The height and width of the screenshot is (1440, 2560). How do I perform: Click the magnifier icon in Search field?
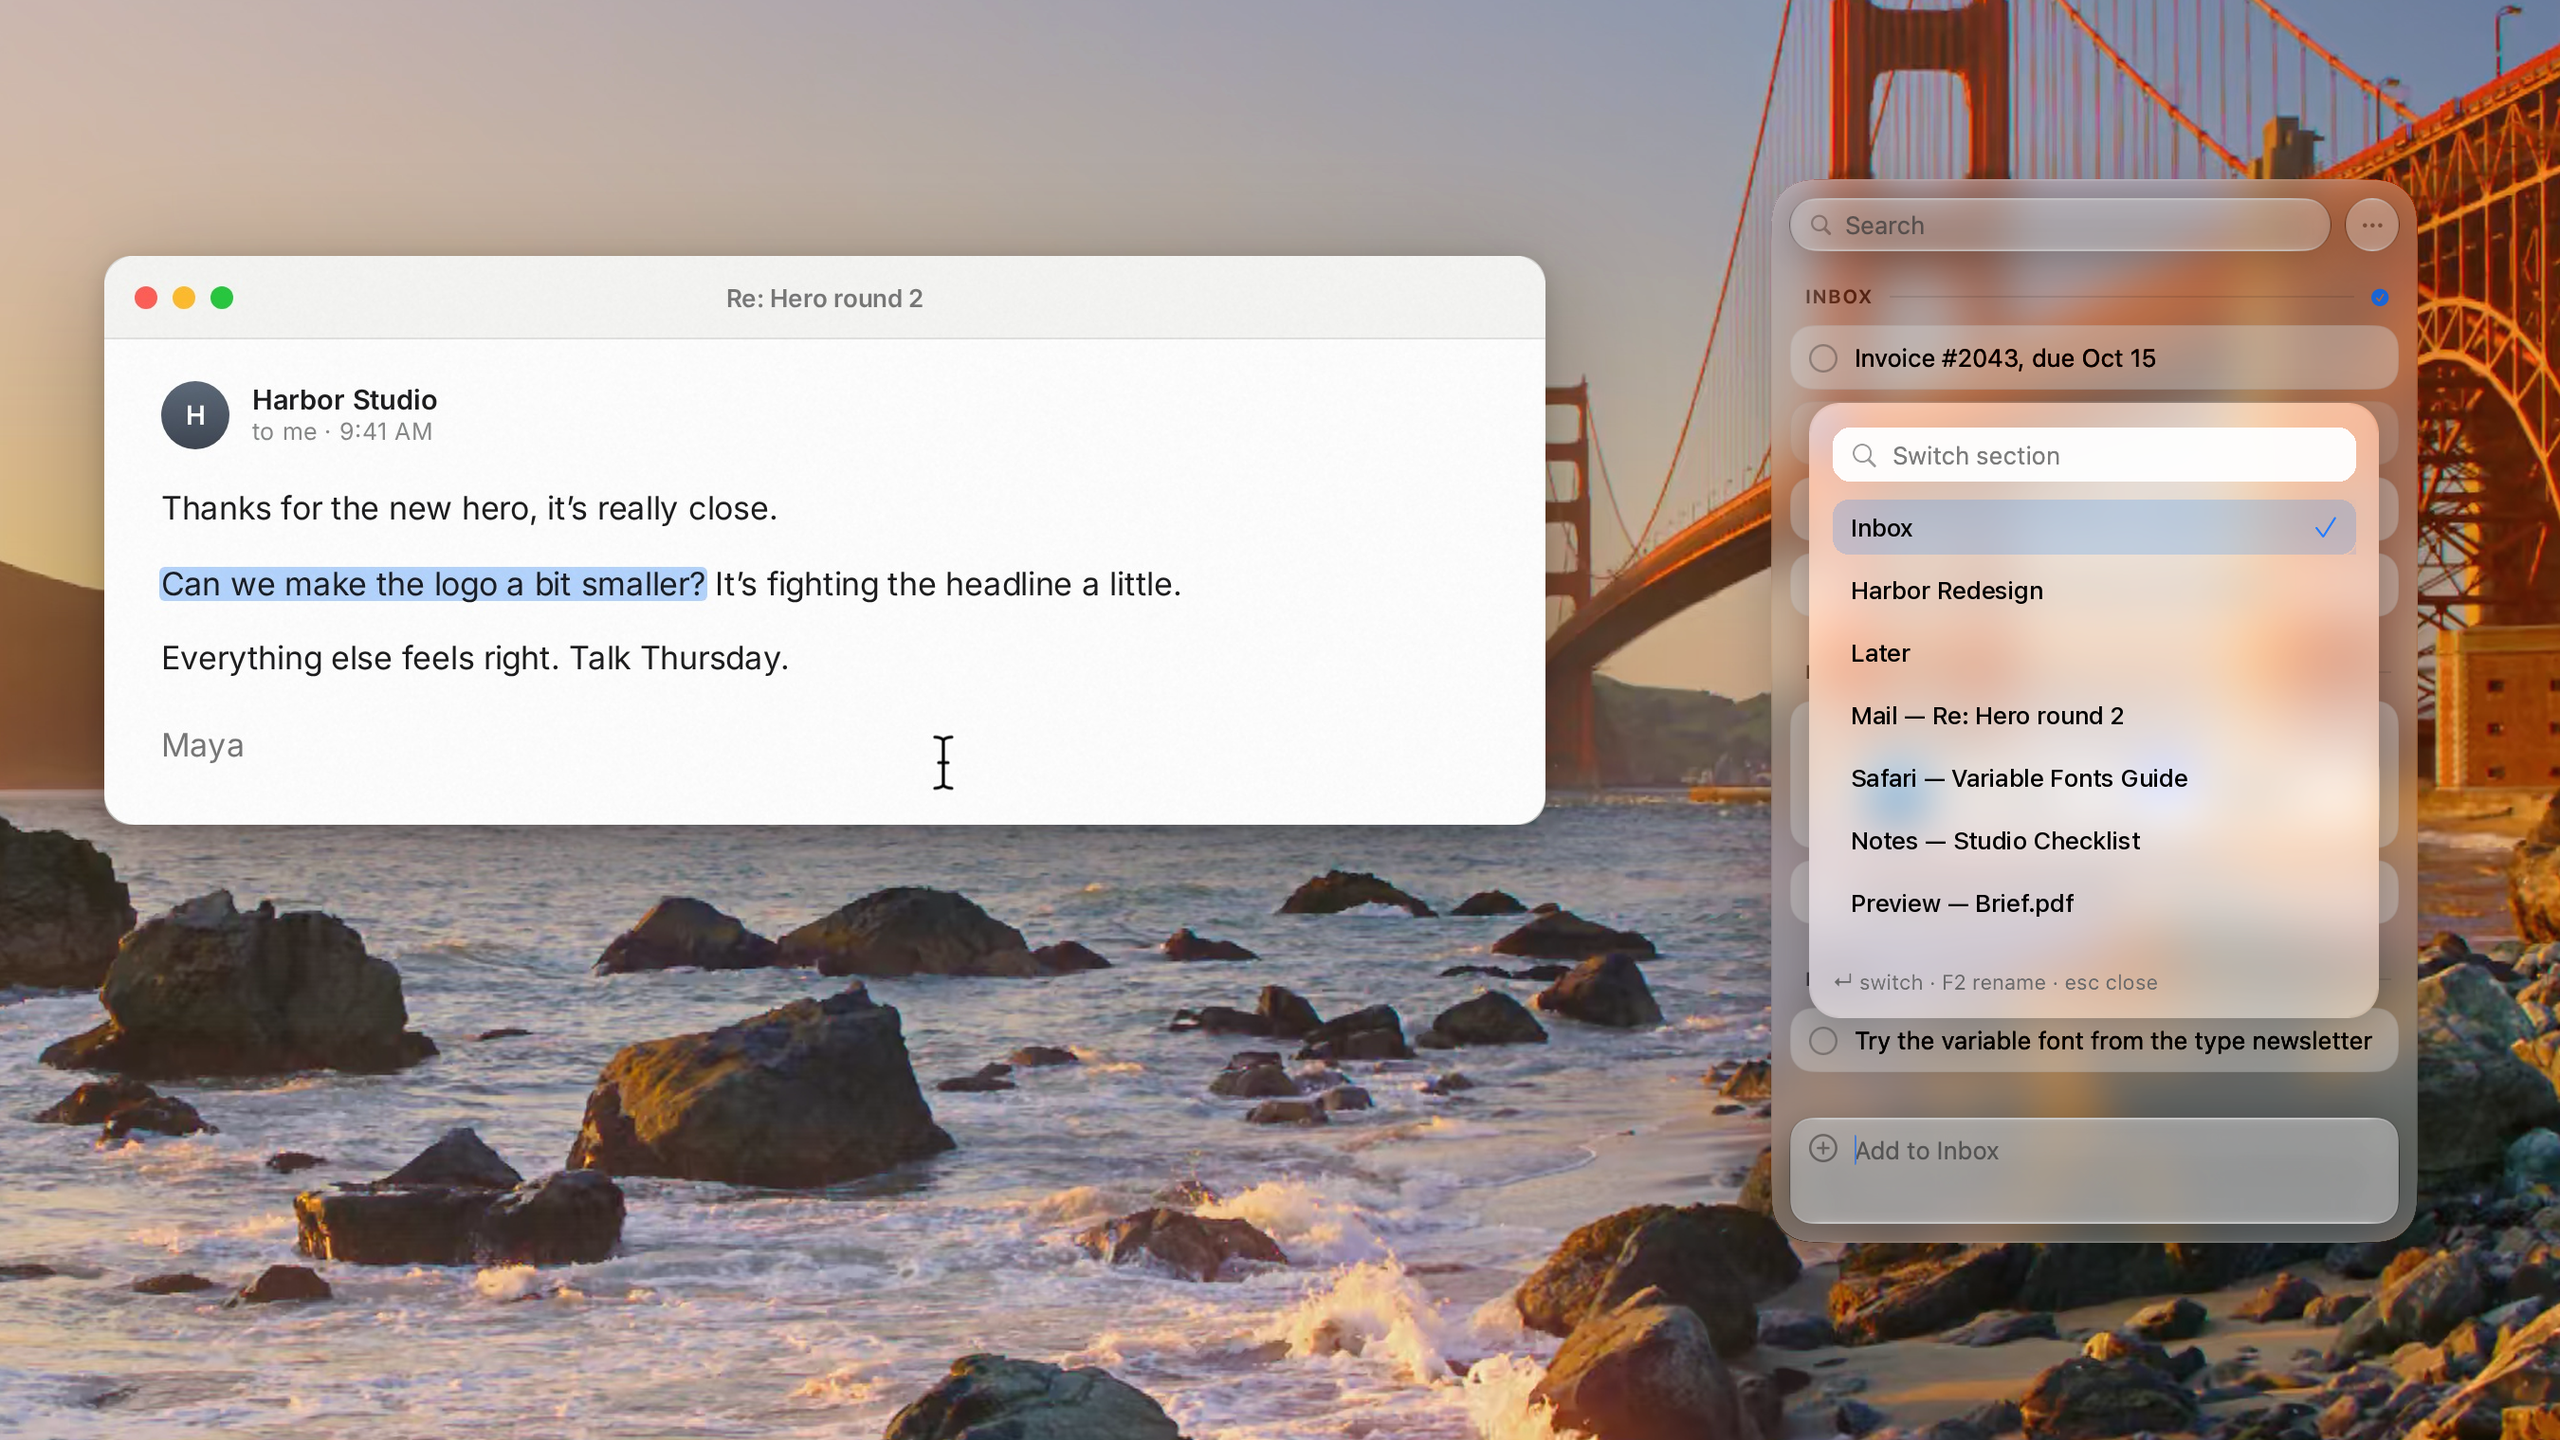[1821, 225]
